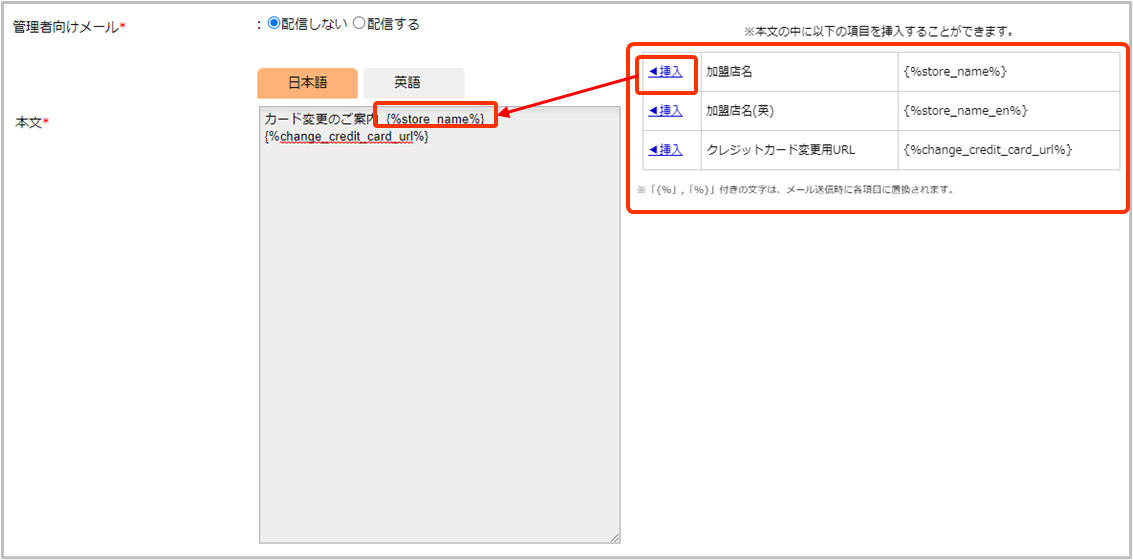Select the 配信しない radio button
This screenshot has height=560, width=1133.
(x=274, y=24)
